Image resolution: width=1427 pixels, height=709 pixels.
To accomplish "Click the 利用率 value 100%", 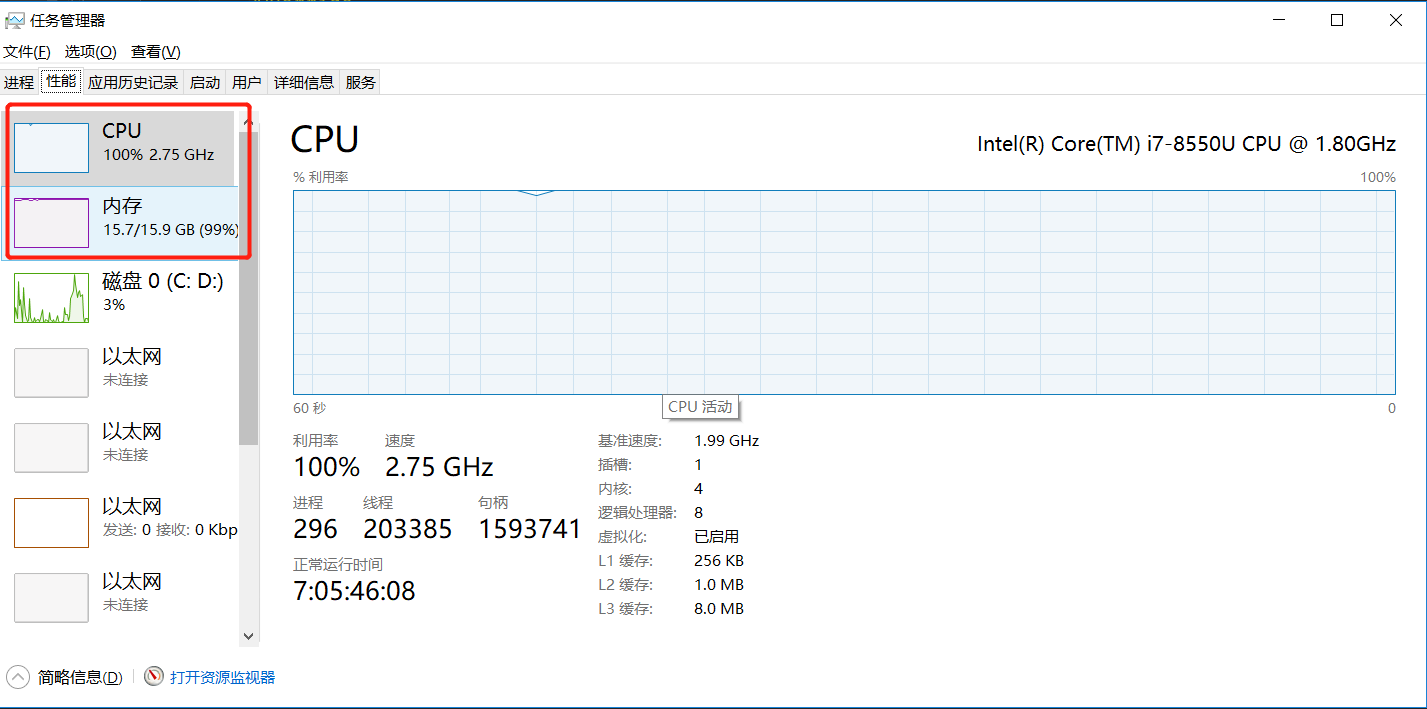I will [326, 467].
